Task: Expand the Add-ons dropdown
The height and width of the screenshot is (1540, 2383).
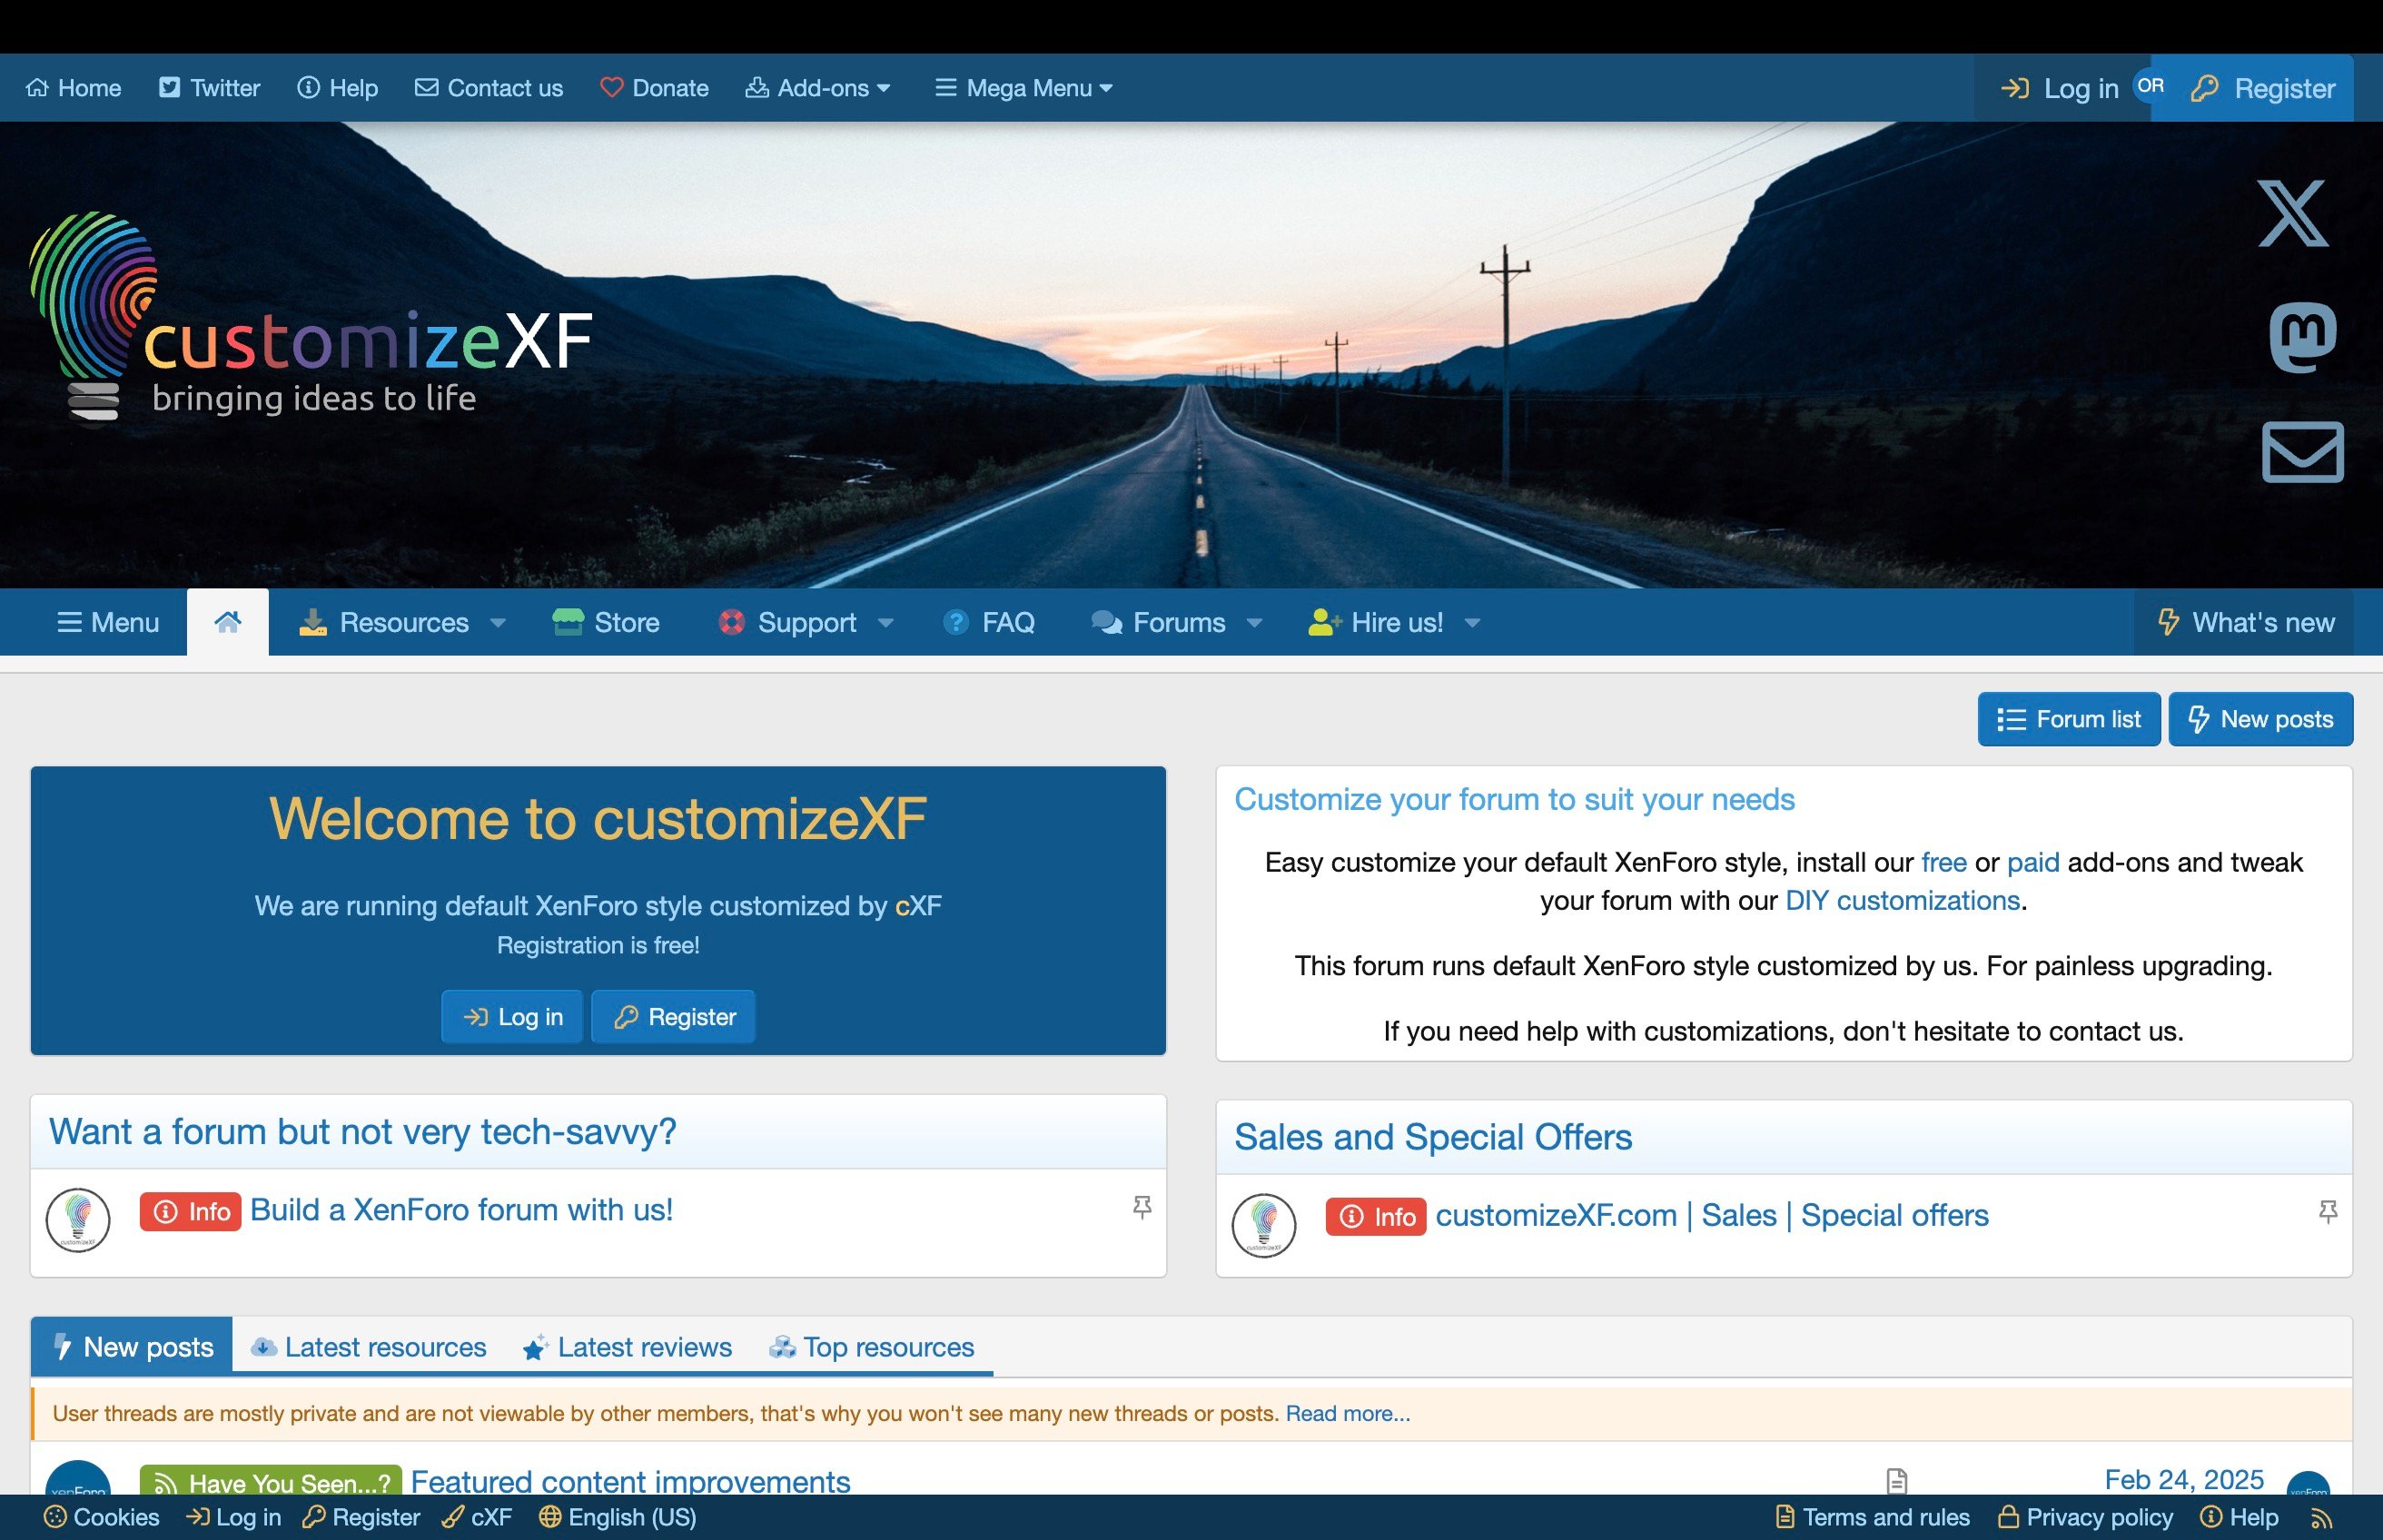Action: click(x=818, y=88)
